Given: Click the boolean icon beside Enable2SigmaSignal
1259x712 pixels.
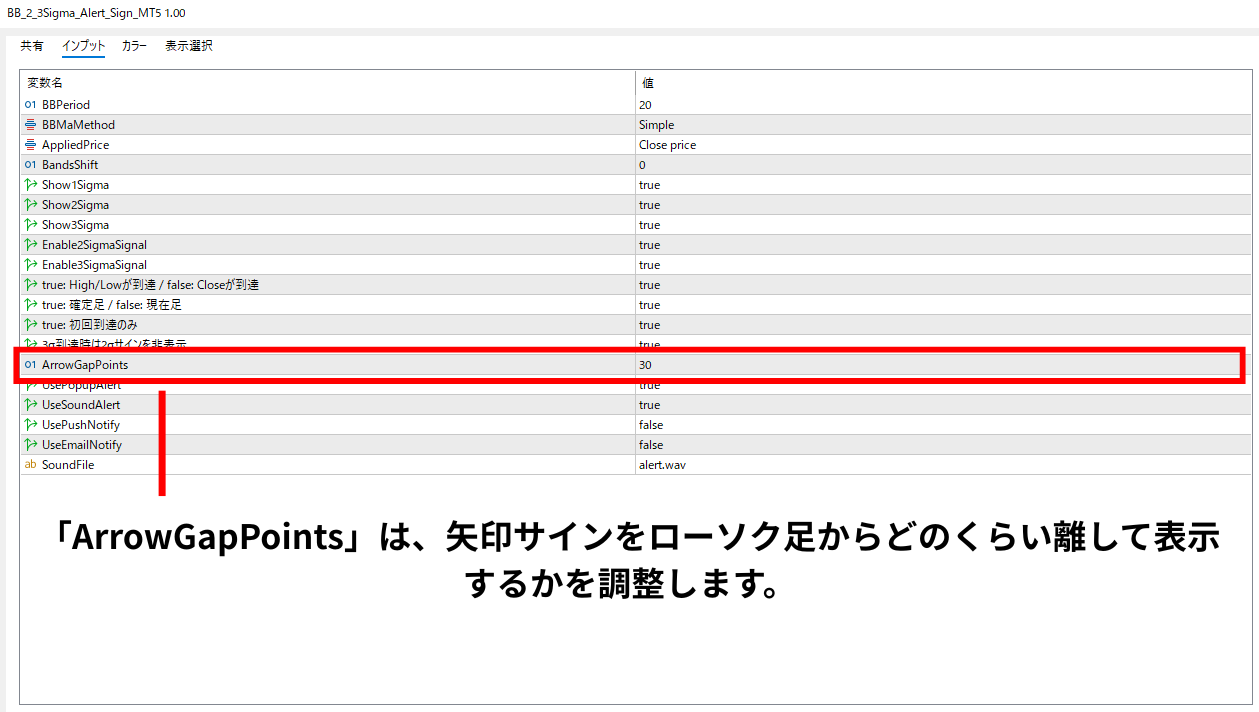Looking at the screenshot, I should [30, 245].
